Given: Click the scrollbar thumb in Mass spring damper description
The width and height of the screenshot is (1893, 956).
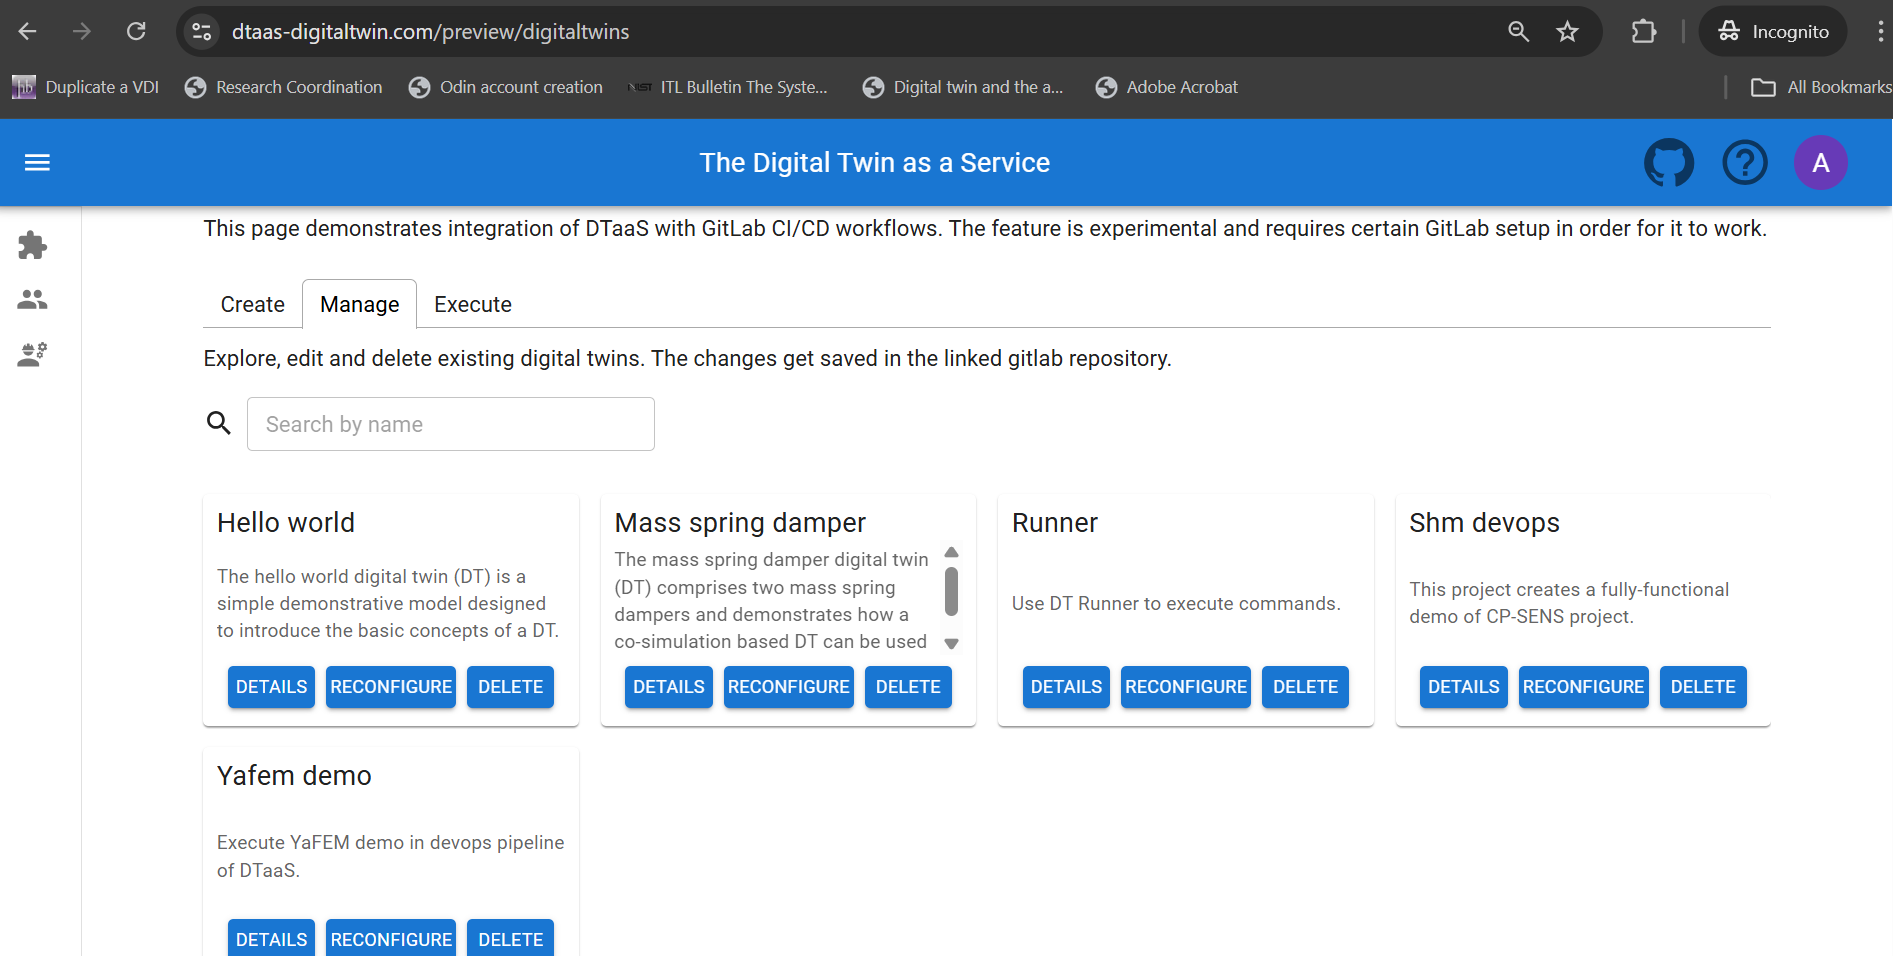Looking at the screenshot, I should pos(950,590).
